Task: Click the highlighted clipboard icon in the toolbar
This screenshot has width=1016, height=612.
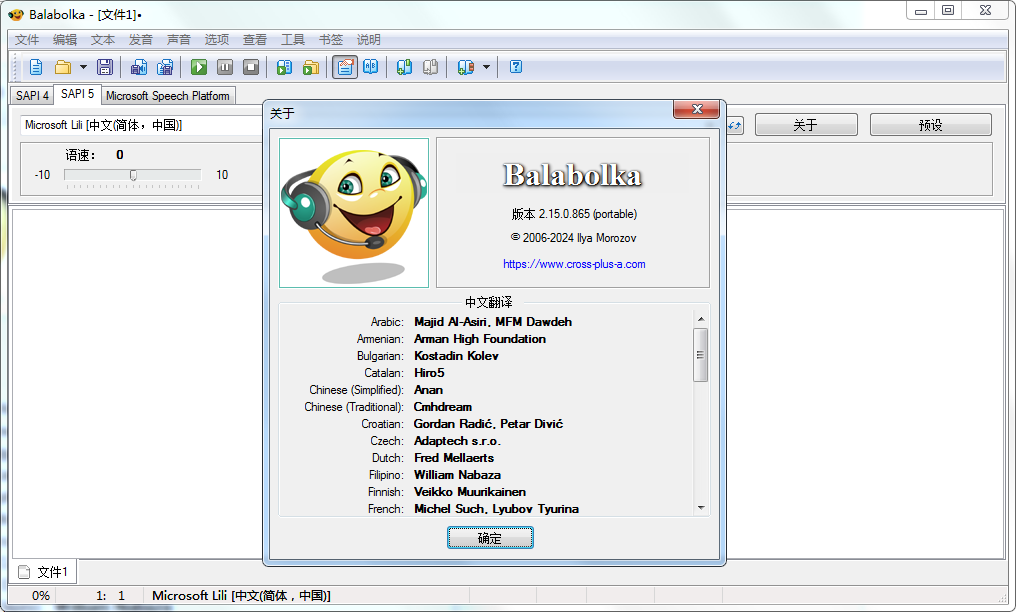Action: (x=345, y=67)
